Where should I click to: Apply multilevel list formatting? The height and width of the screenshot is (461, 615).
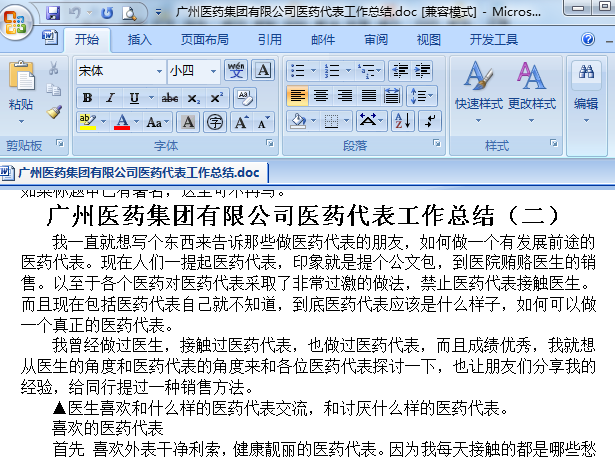pos(369,71)
